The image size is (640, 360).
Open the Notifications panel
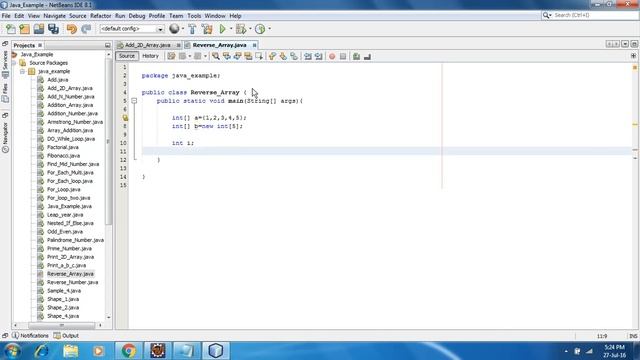click(30, 336)
